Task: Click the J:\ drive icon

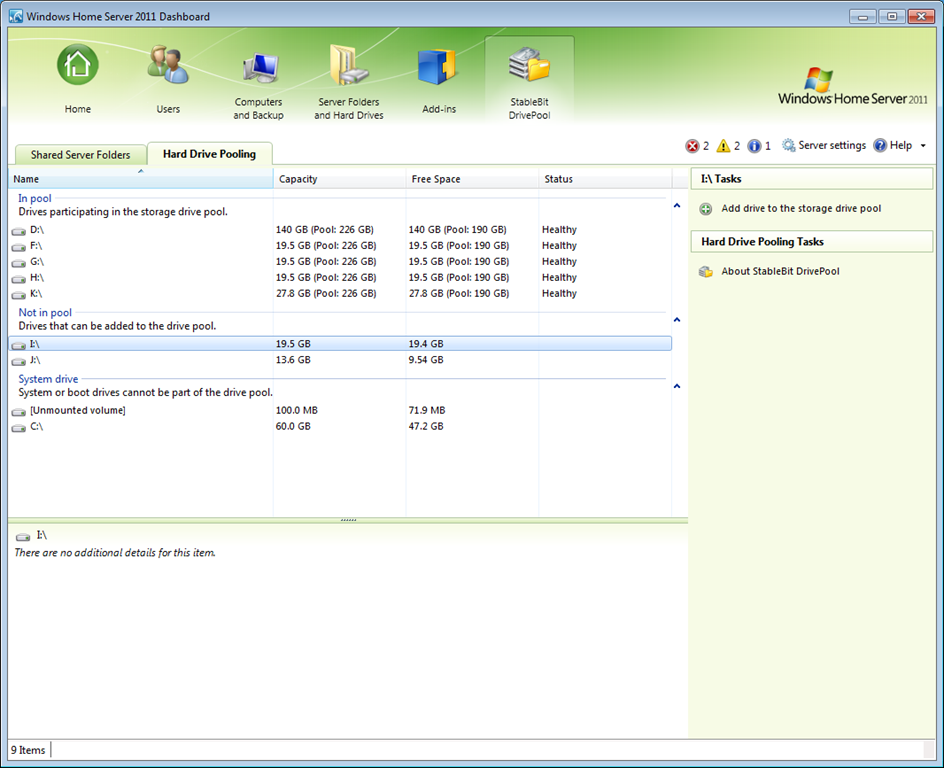Action: pyautogui.click(x=19, y=361)
